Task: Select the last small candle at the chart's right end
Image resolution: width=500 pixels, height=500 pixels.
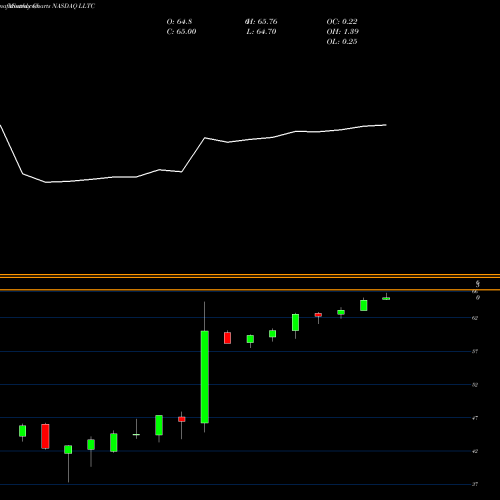Action: (386, 298)
